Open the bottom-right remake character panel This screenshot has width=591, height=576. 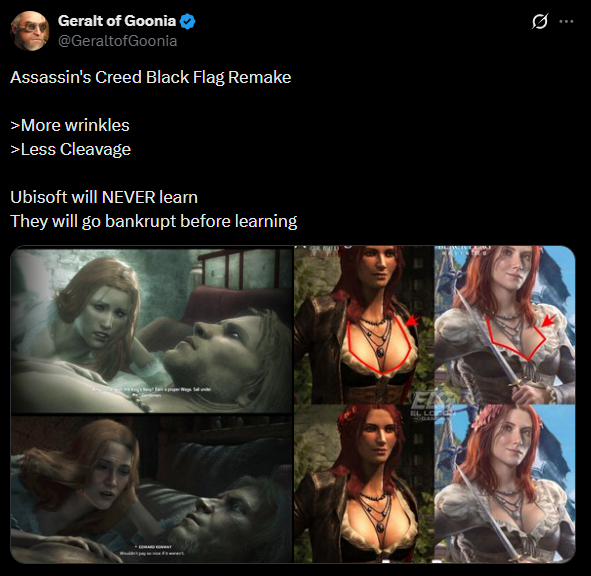pos(505,484)
